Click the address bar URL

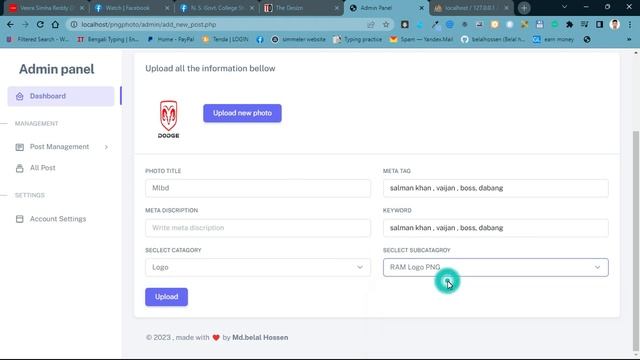[149, 24]
